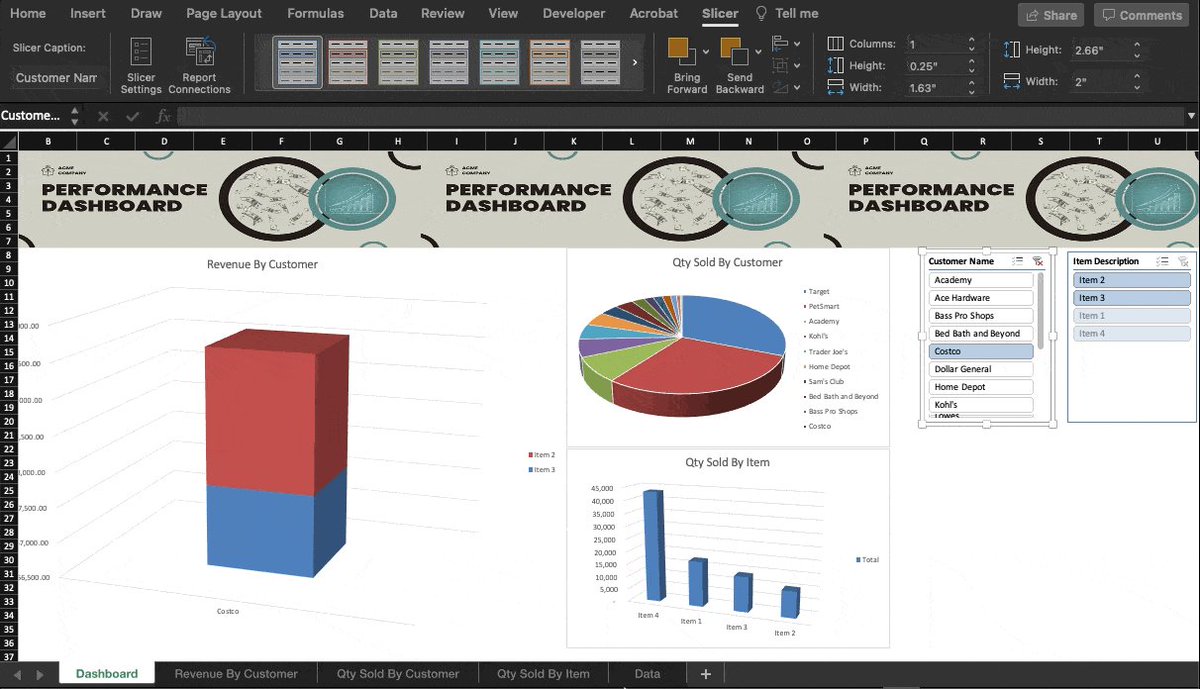The image size is (1200, 689).
Task: Click the formula bar cancel X
Action: (x=103, y=116)
